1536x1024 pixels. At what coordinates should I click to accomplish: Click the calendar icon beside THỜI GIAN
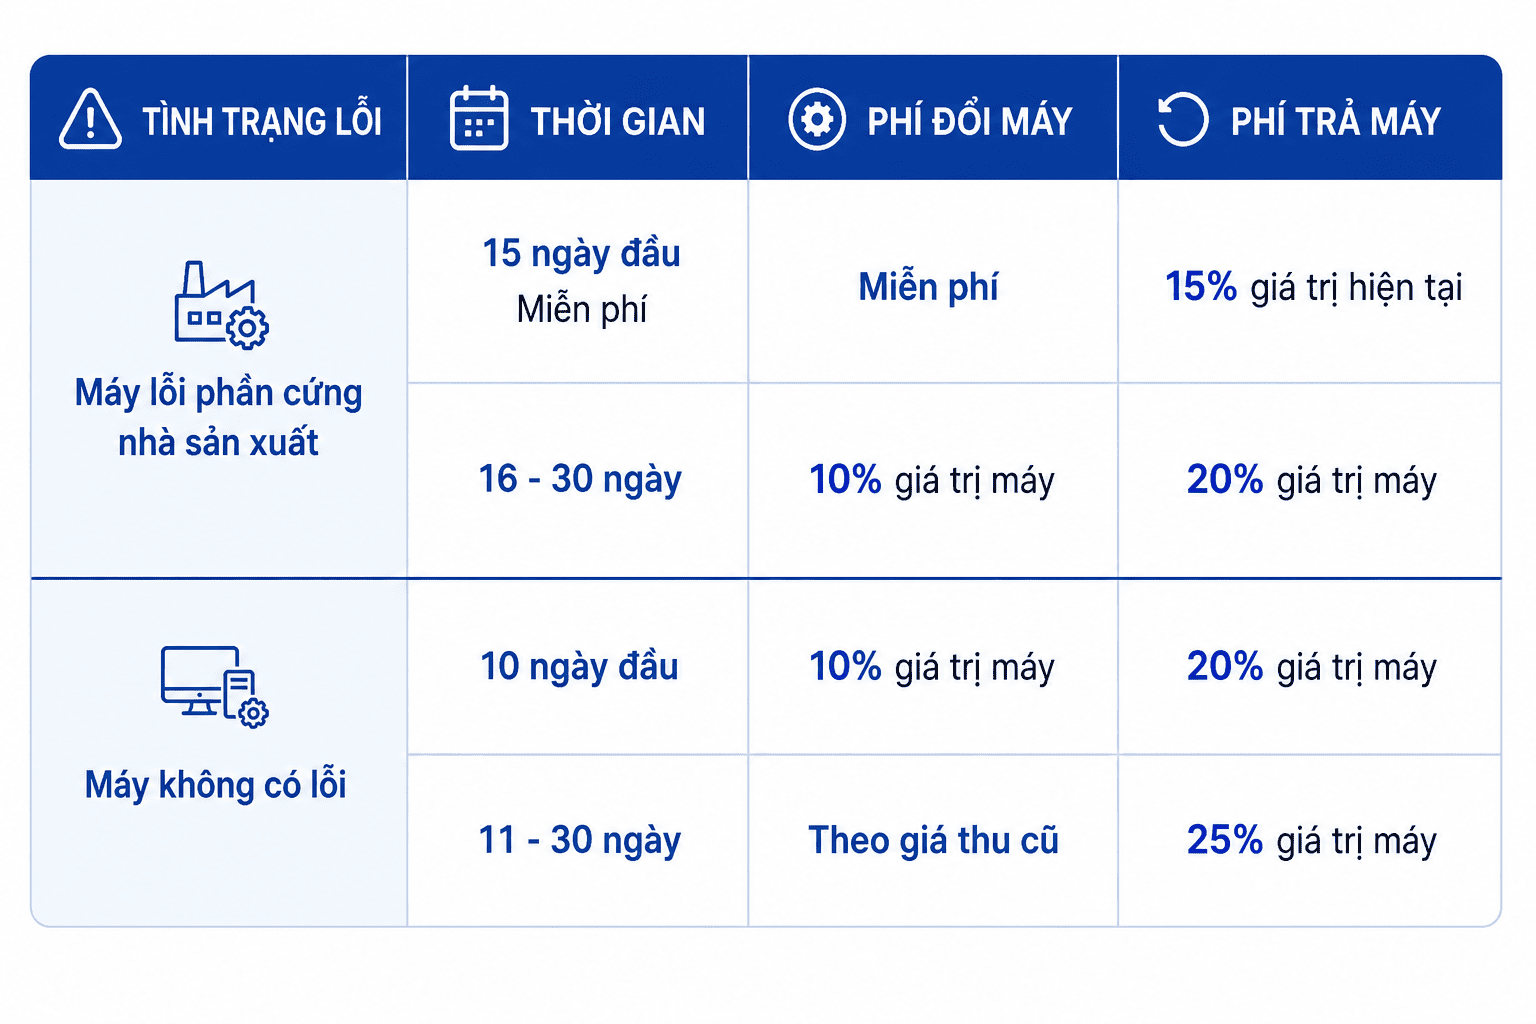(x=479, y=118)
